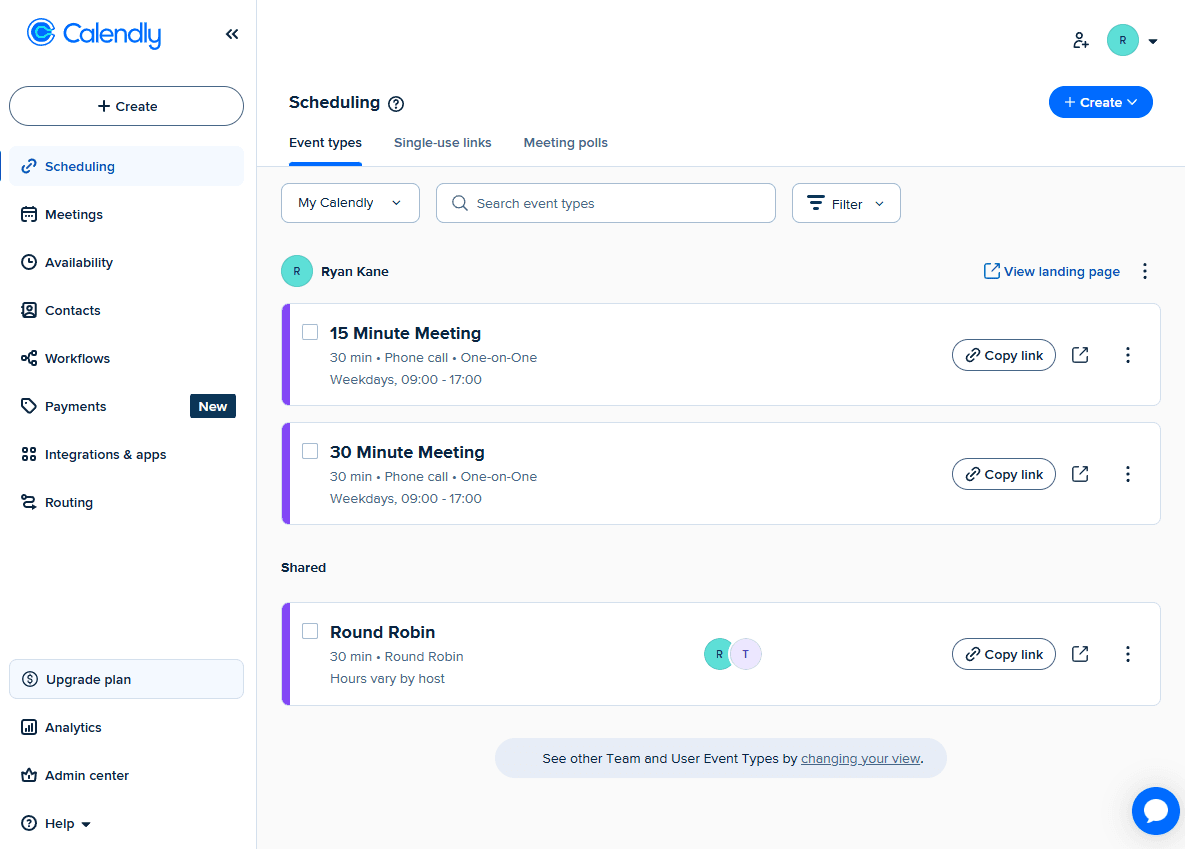Viewport: 1185px width, 849px height.
Task: Select the Event types tab
Action: point(325,143)
